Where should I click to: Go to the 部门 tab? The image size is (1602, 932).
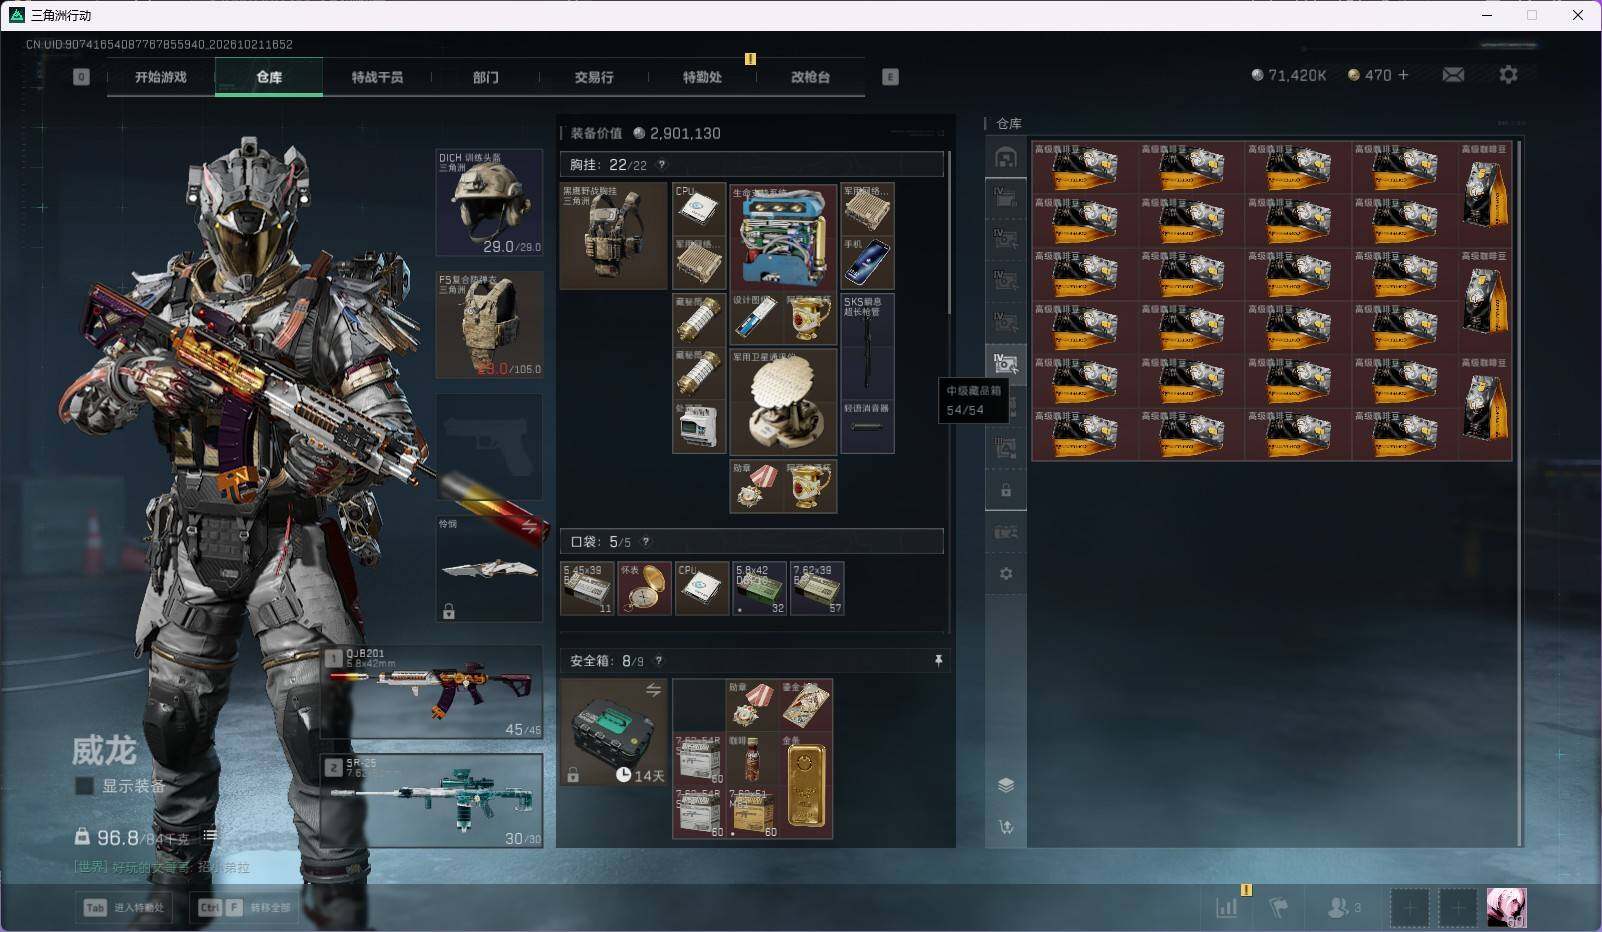point(486,77)
